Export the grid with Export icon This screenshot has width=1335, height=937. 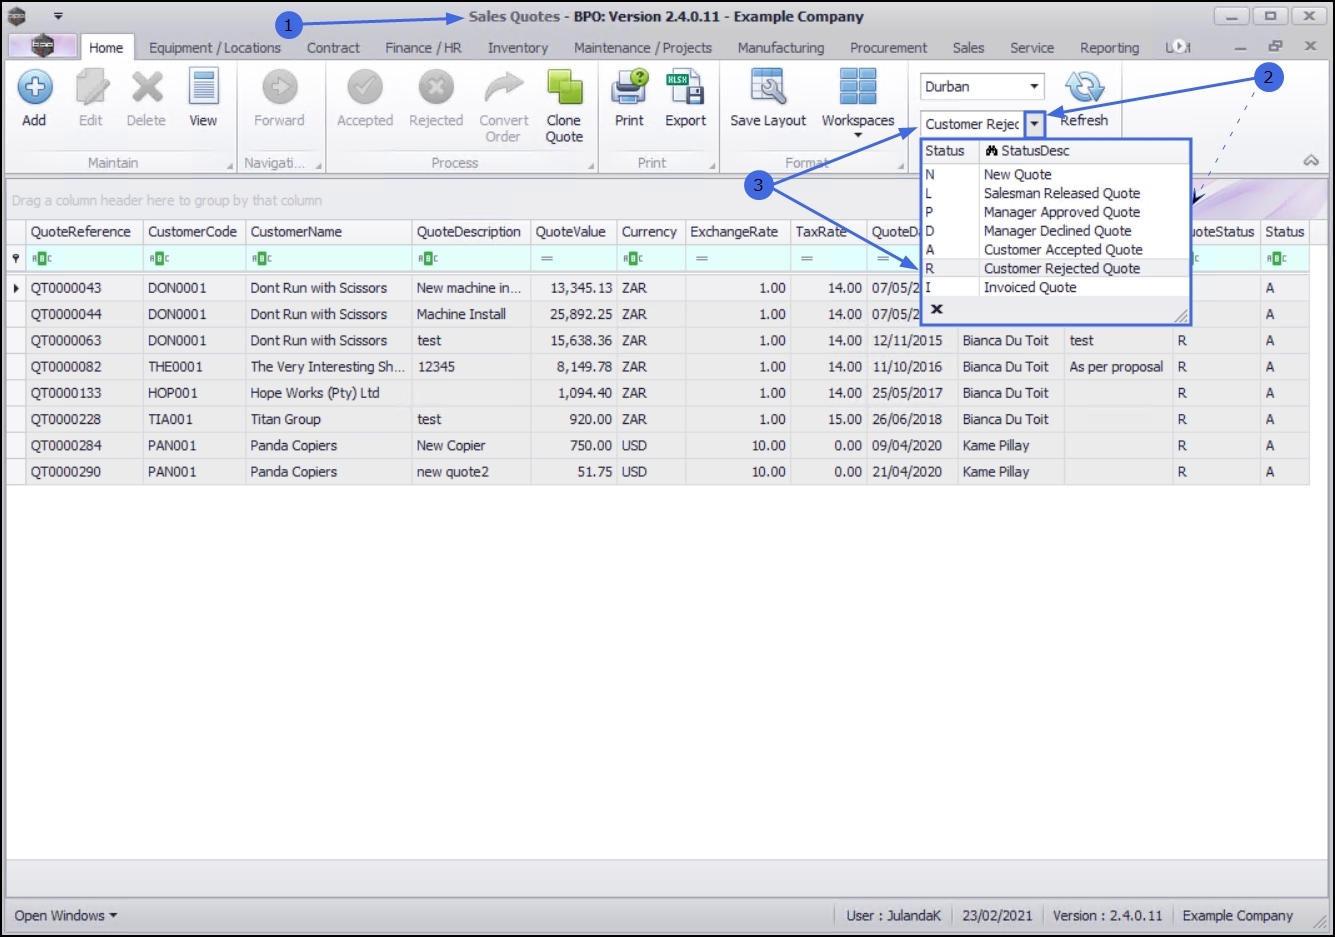point(685,88)
